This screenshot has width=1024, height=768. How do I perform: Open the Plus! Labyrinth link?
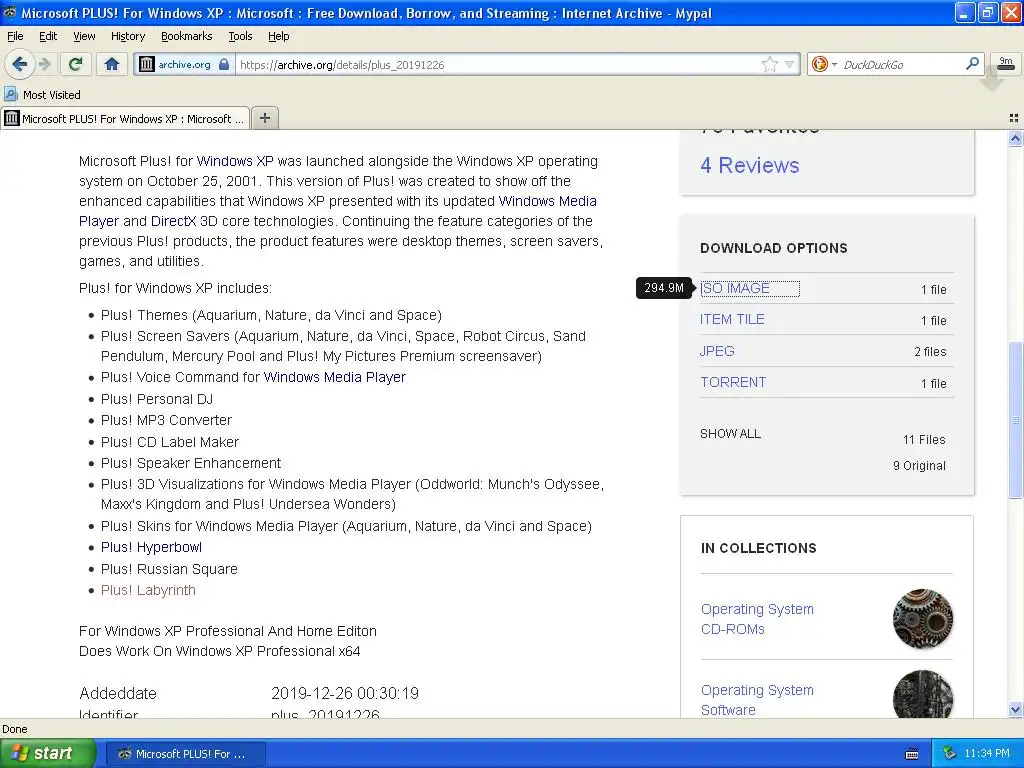148,590
